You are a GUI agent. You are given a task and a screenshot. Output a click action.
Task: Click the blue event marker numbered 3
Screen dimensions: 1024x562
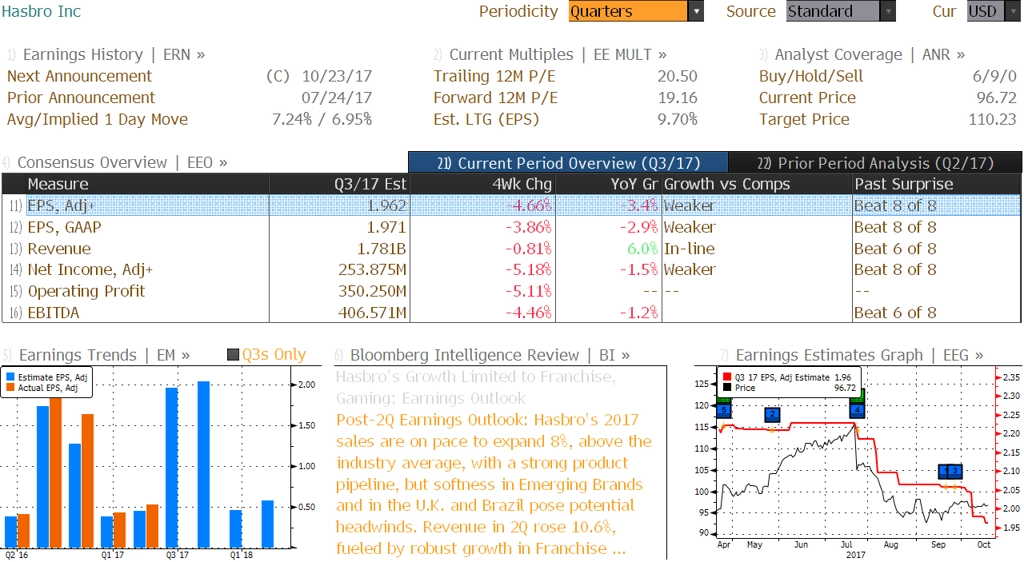pos(955,470)
